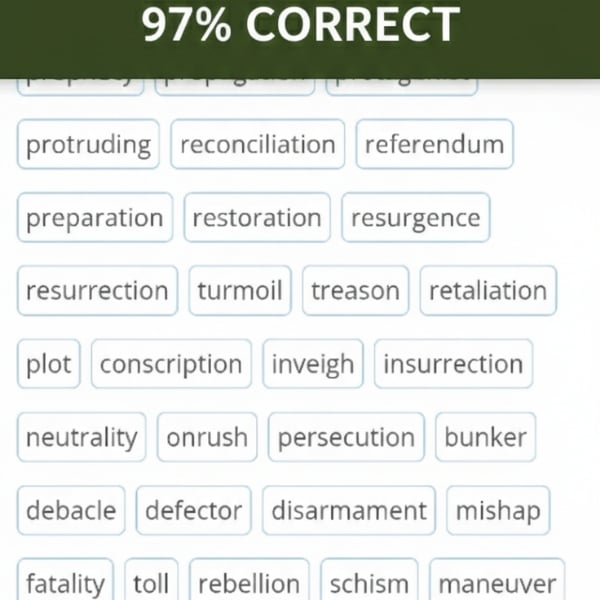Tap the 'bunker' word chip

click(485, 437)
